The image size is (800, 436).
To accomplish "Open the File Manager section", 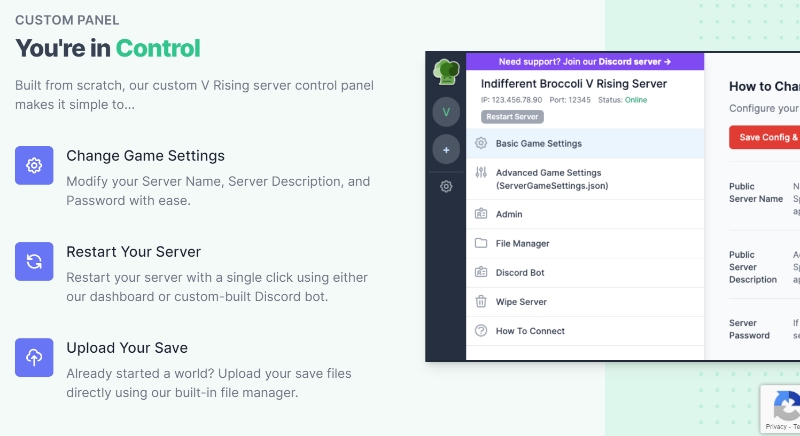I will (522, 243).
